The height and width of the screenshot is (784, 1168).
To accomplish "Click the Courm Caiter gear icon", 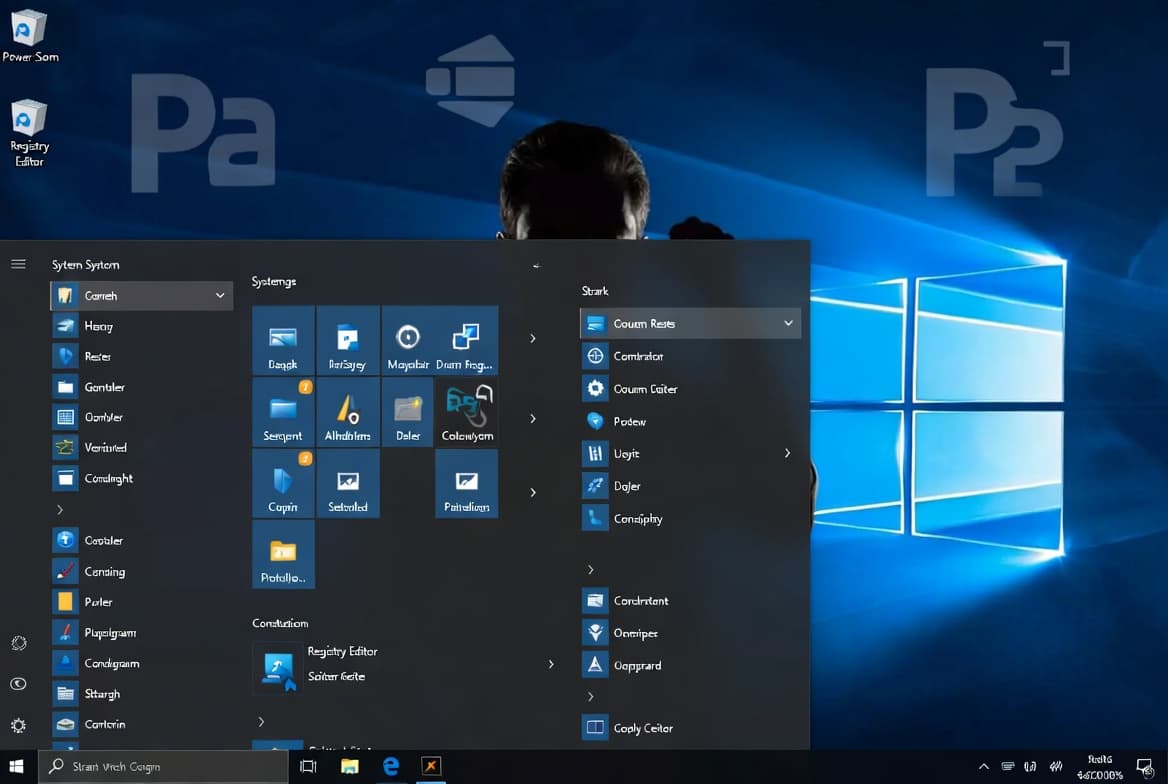I will (595, 388).
